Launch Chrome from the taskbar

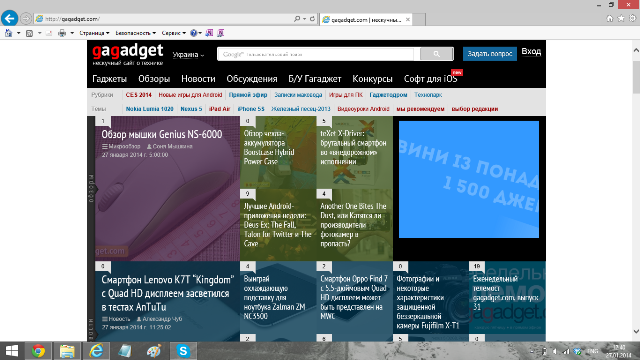coord(38,351)
